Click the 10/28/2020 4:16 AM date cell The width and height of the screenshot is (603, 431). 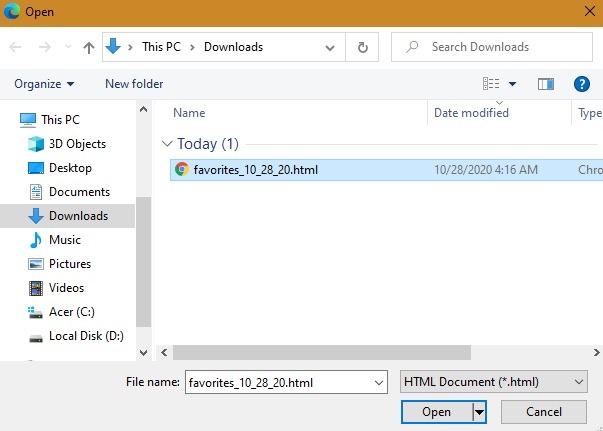(x=486, y=170)
